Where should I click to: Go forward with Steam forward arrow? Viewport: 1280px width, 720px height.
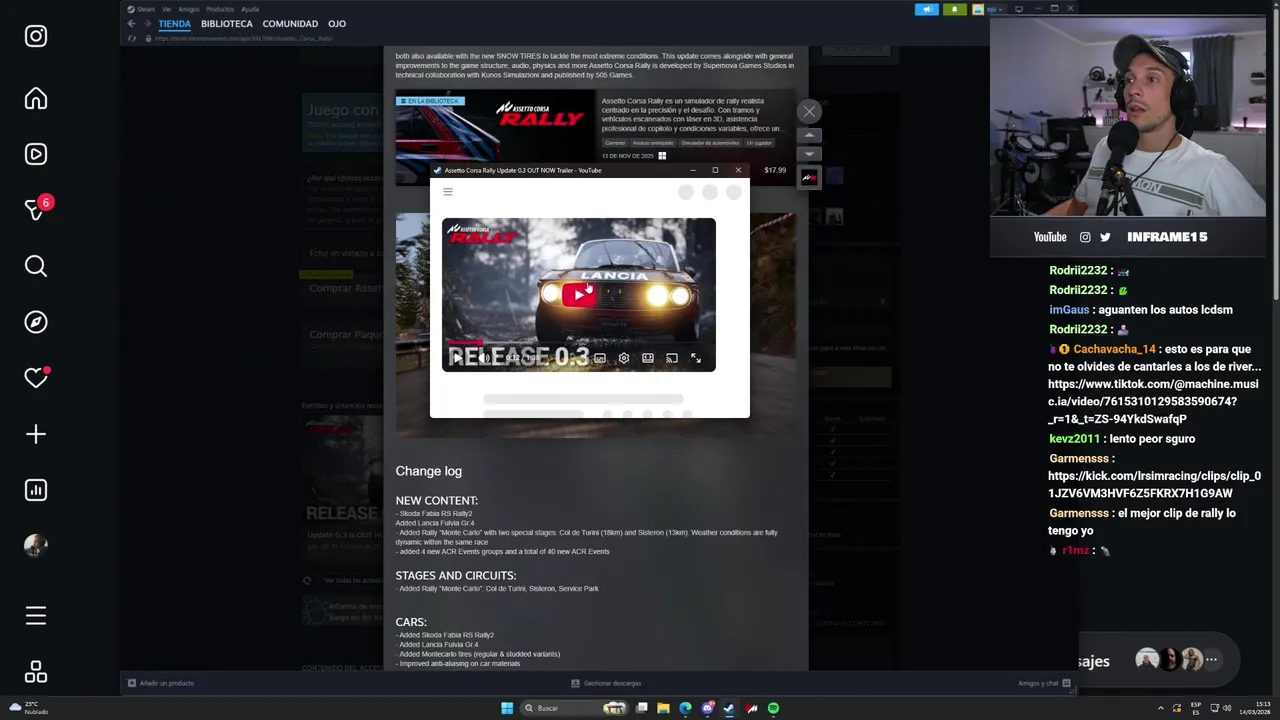[146, 23]
